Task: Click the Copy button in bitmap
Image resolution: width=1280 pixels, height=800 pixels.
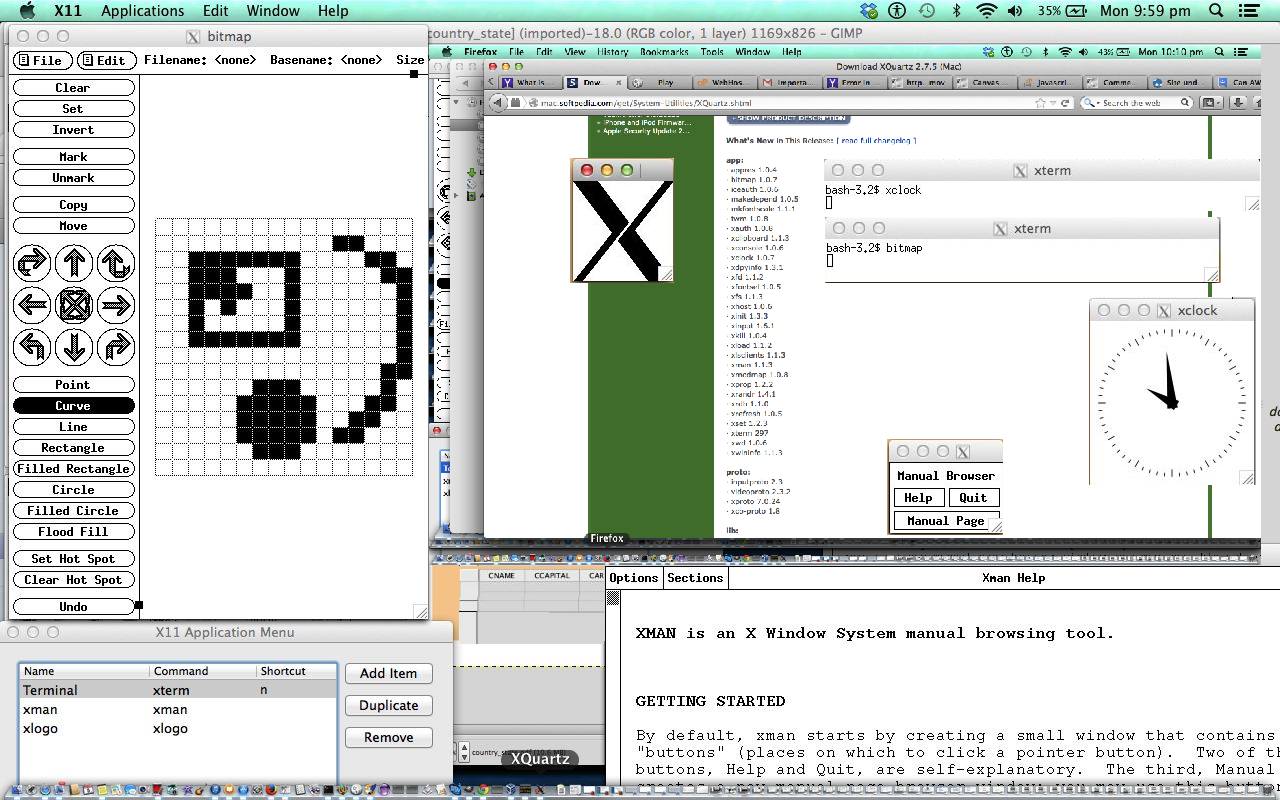Action: coord(73,205)
